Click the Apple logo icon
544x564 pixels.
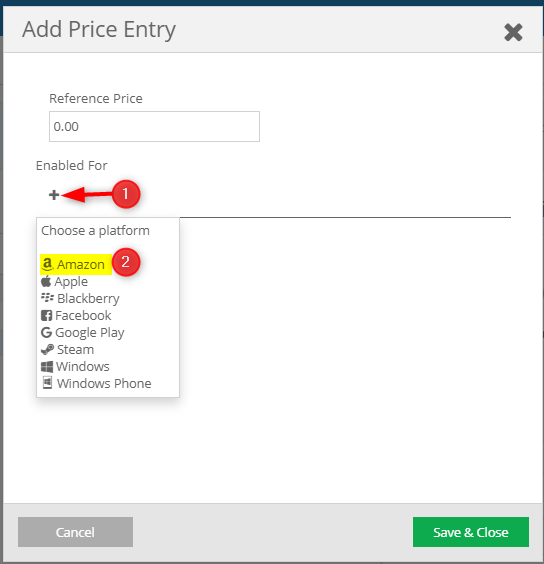(46, 281)
